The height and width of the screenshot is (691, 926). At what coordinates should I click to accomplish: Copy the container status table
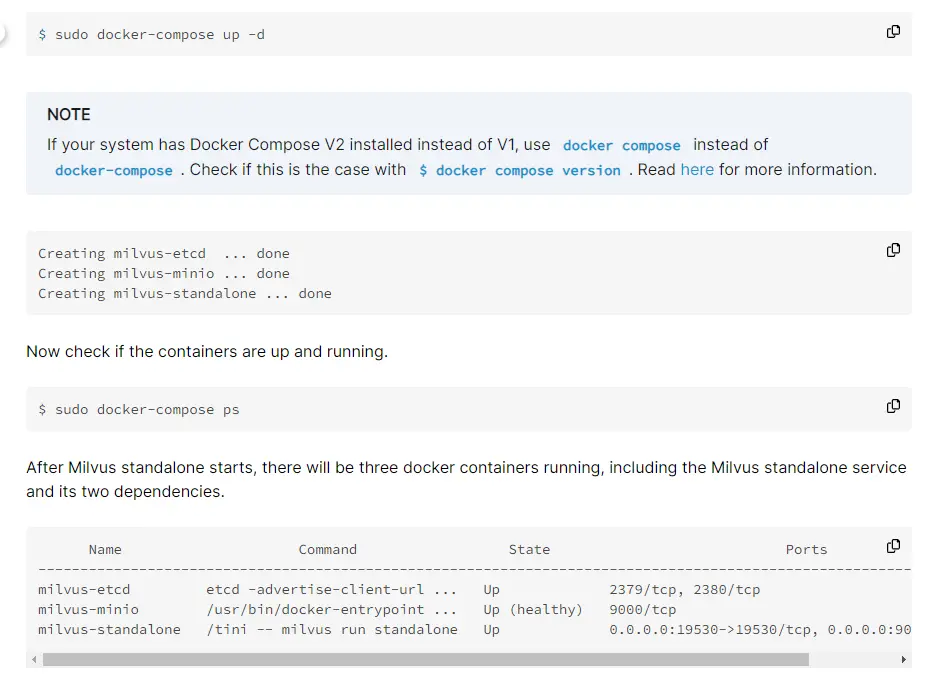click(x=893, y=546)
